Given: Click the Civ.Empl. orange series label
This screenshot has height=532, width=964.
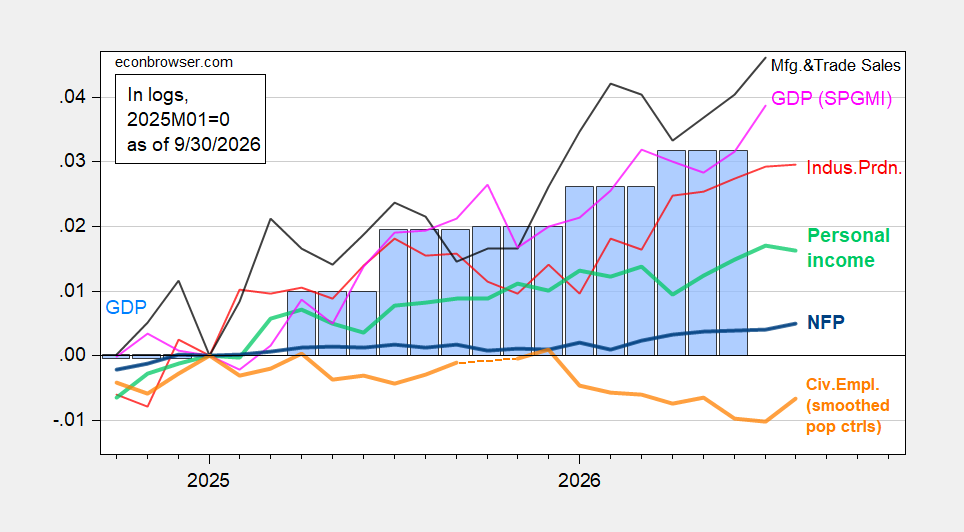Looking at the screenshot, I should (x=848, y=405).
